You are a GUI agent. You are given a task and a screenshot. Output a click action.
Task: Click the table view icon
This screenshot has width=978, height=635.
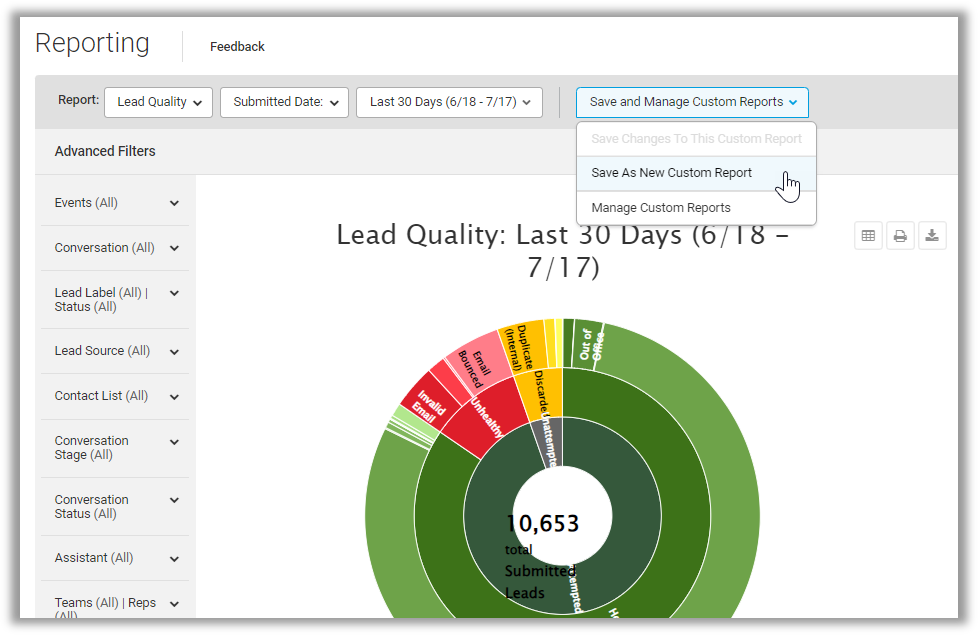coord(868,236)
